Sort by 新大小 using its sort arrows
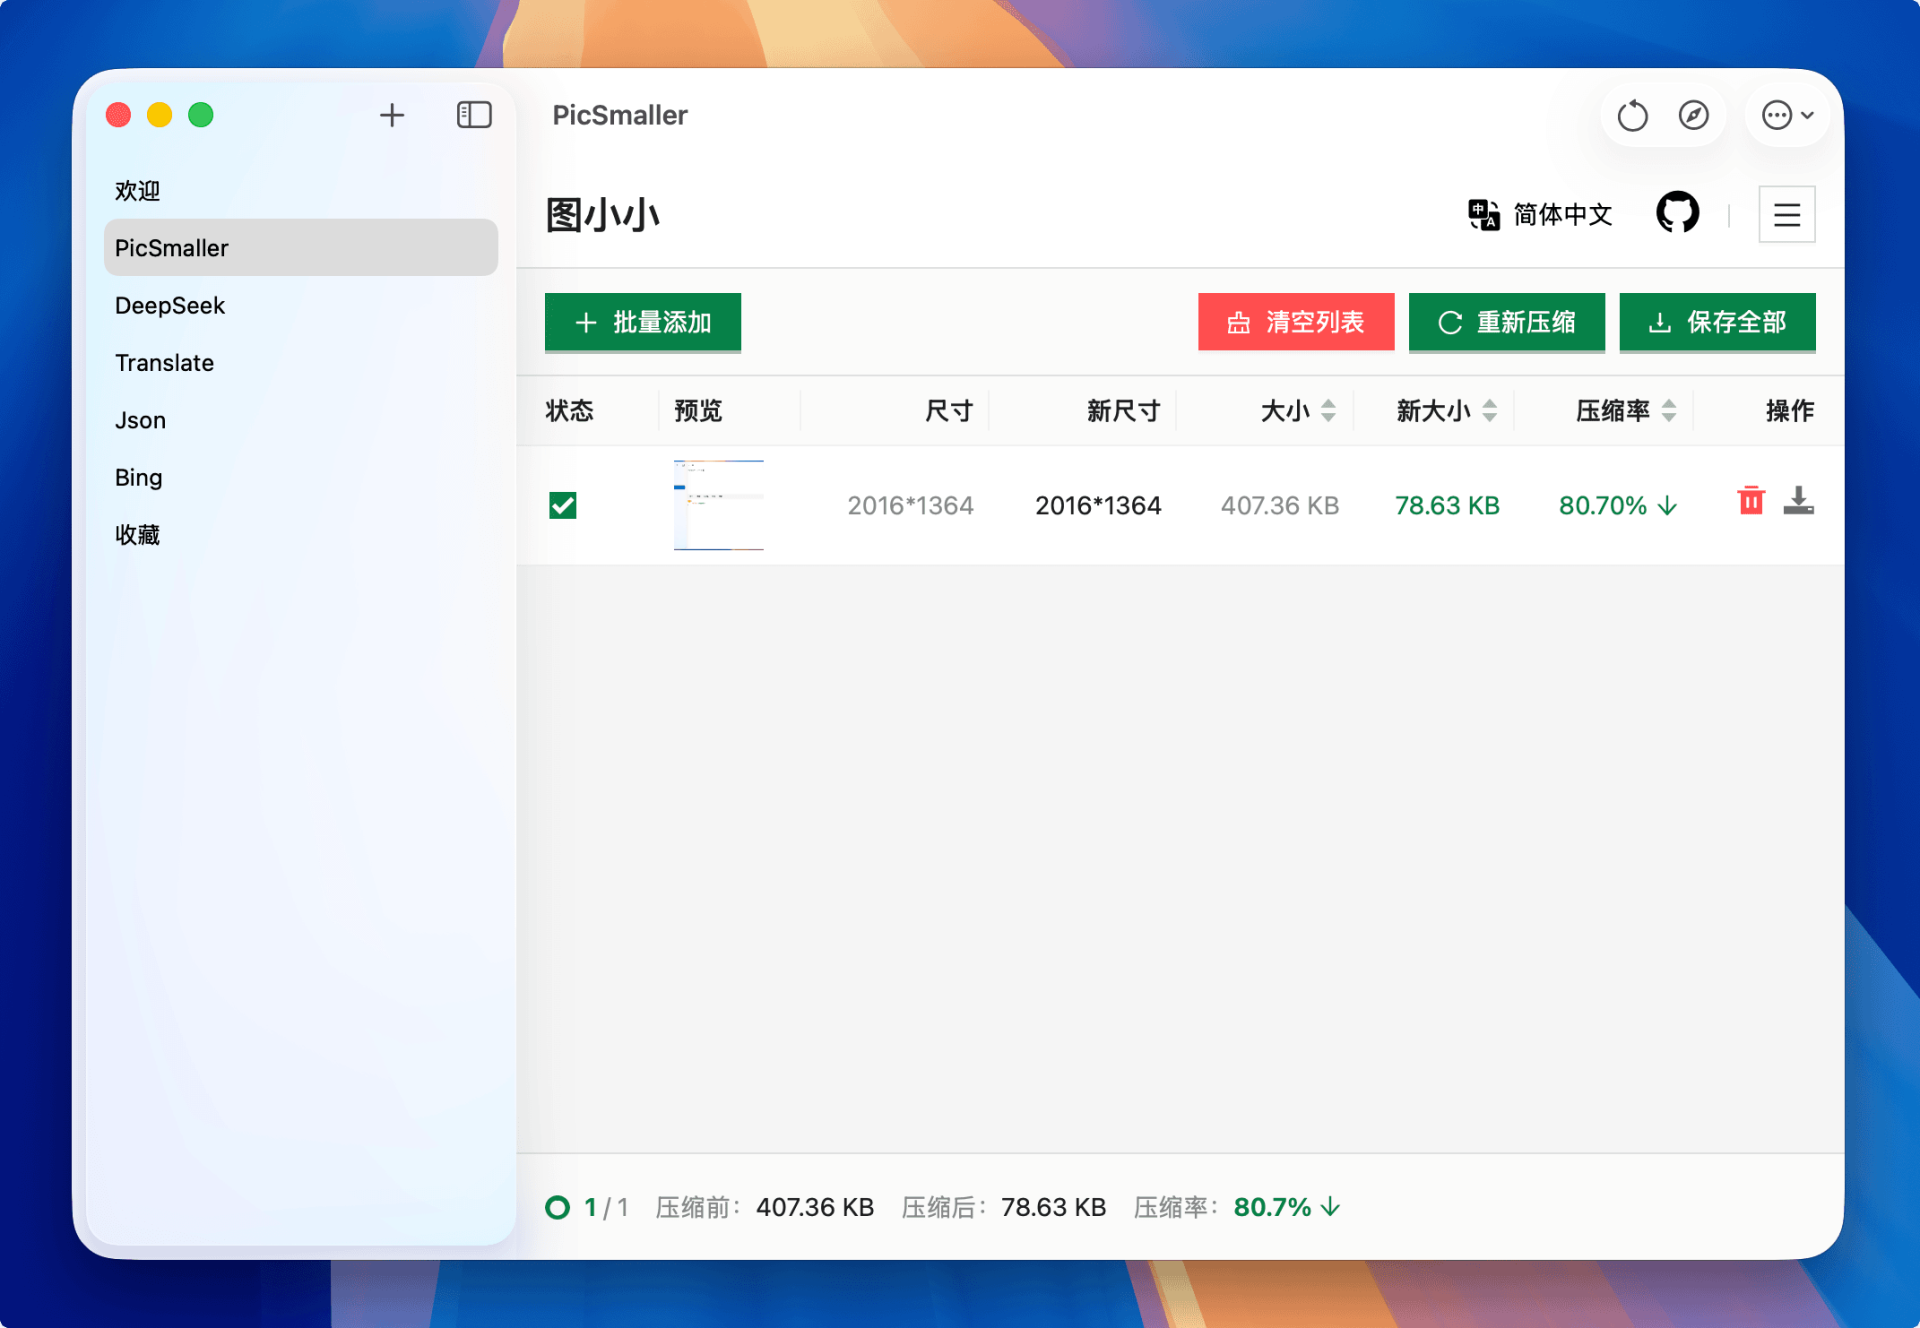The image size is (1920, 1328). pyautogui.click(x=1489, y=410)
